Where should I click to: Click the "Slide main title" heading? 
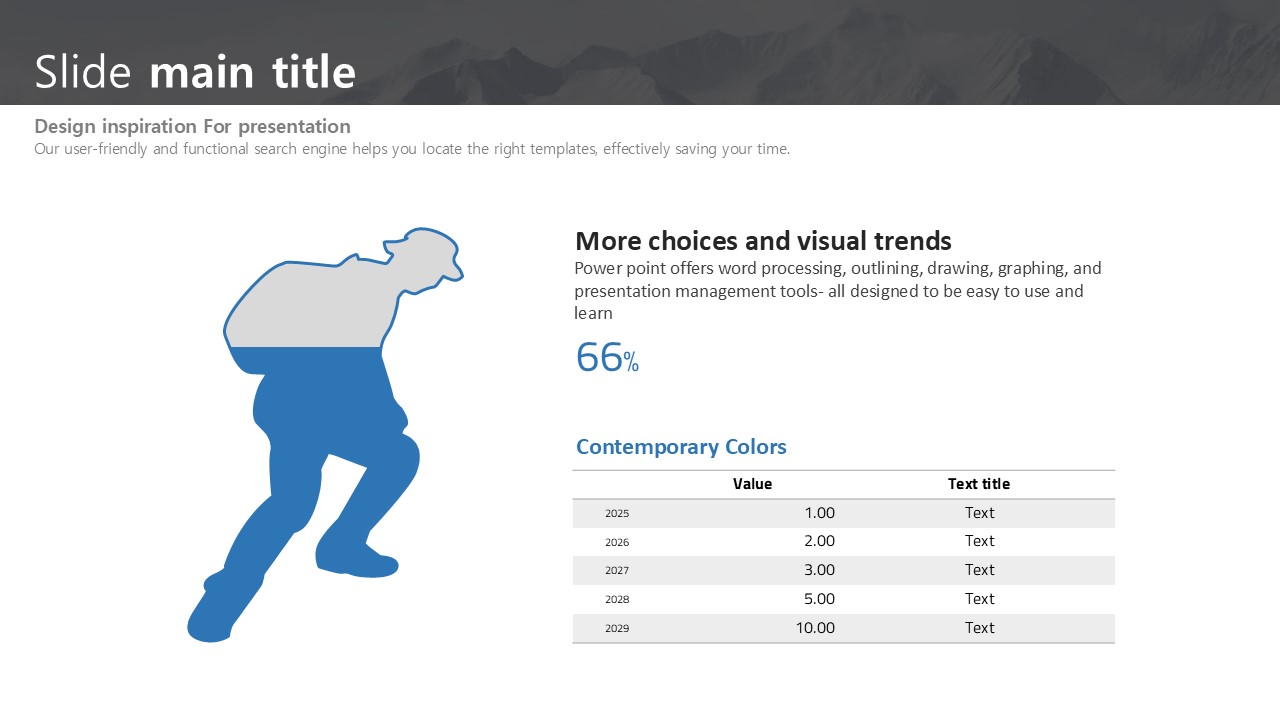pyautogui.click(x=195, y=73)
